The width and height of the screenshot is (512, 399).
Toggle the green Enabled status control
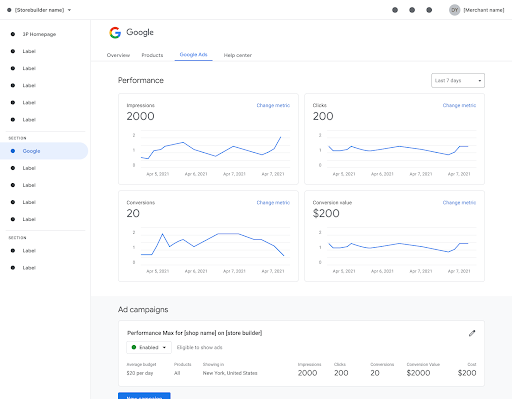click(x=149, y=347)
